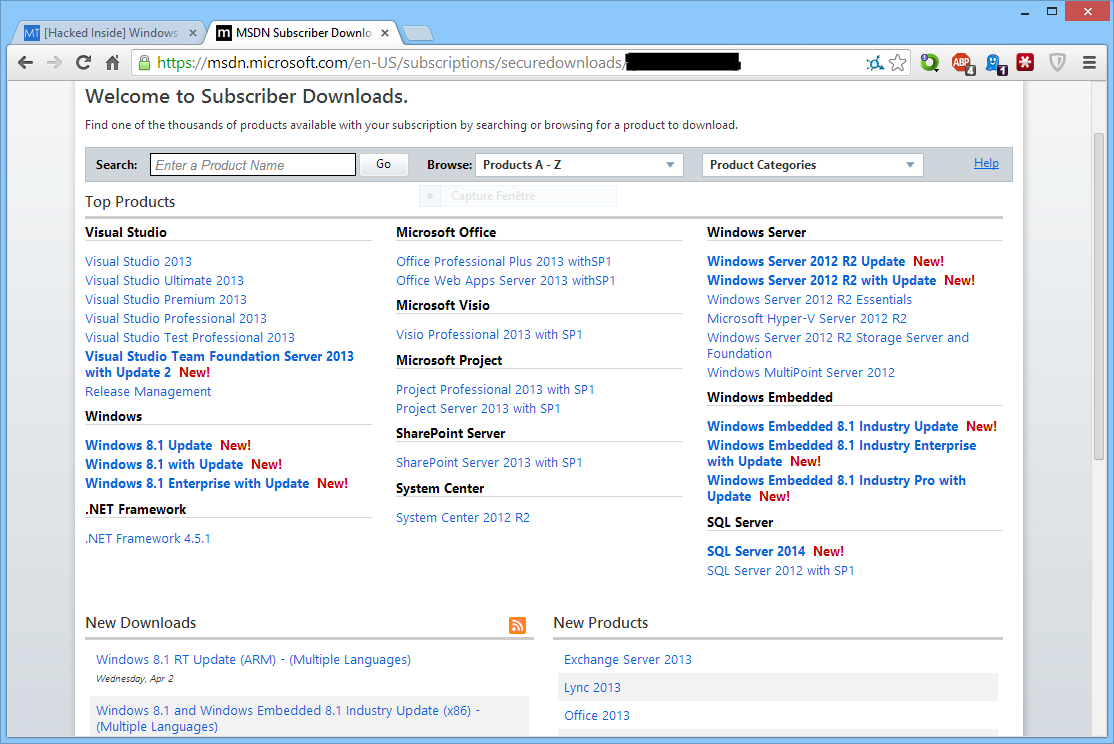The height and width of the screenshot is (744, 1114).
Task: Go to the browser home page icon
Action: tap(113, 63)
